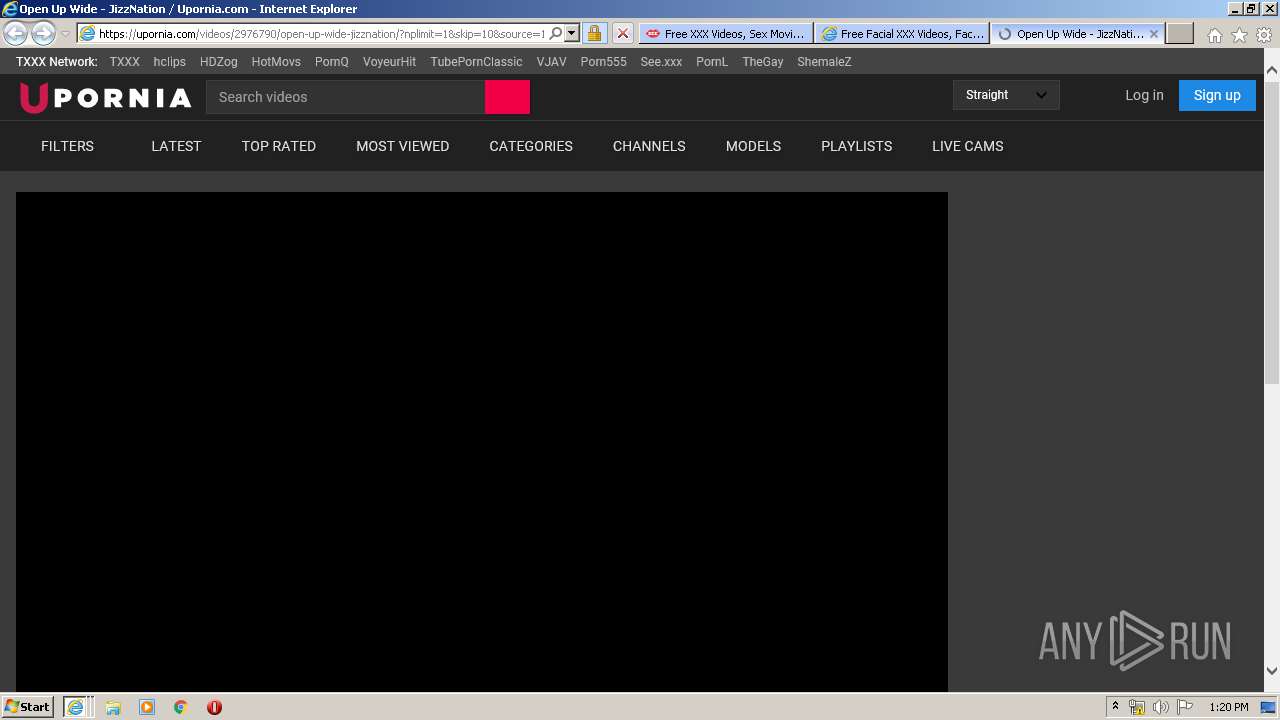
Task: Open the Windows Start menu
Action: (27, 707)
